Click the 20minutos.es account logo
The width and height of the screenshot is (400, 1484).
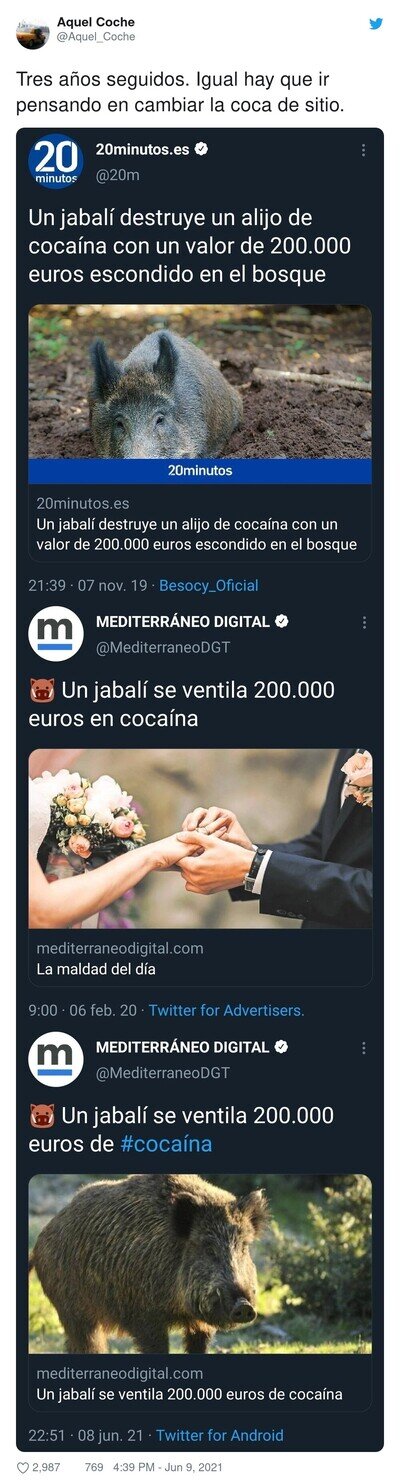pyautogui.click(x=56, y=161)
